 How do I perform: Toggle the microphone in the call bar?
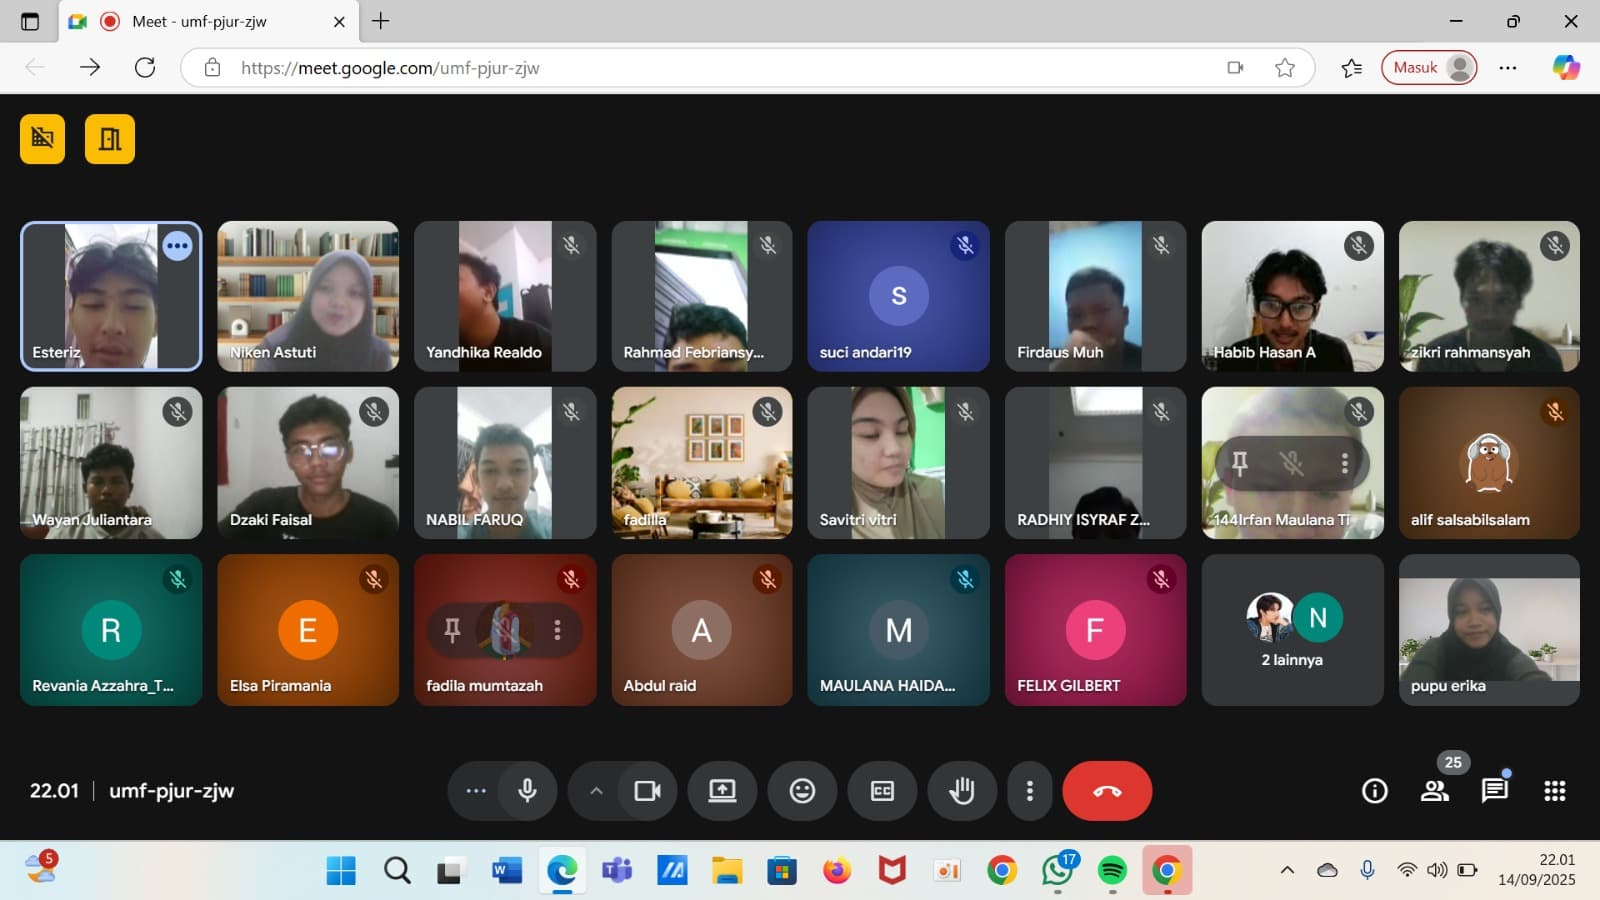point(527,791)
